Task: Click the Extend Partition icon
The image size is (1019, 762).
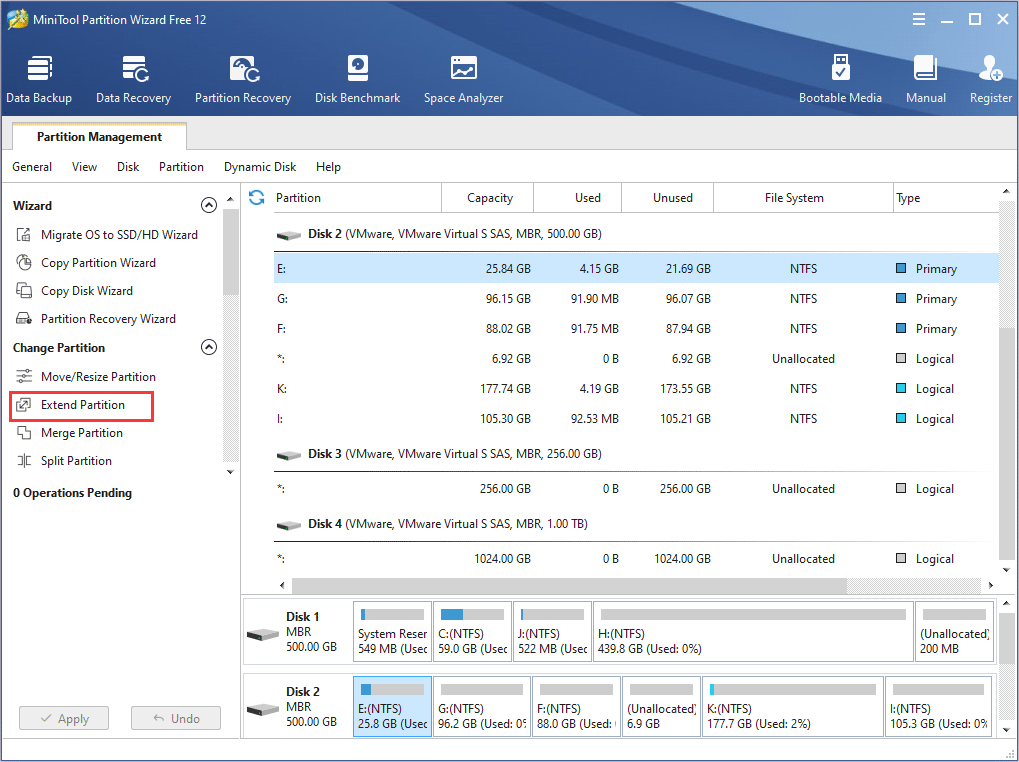Action: coord(23,405)
